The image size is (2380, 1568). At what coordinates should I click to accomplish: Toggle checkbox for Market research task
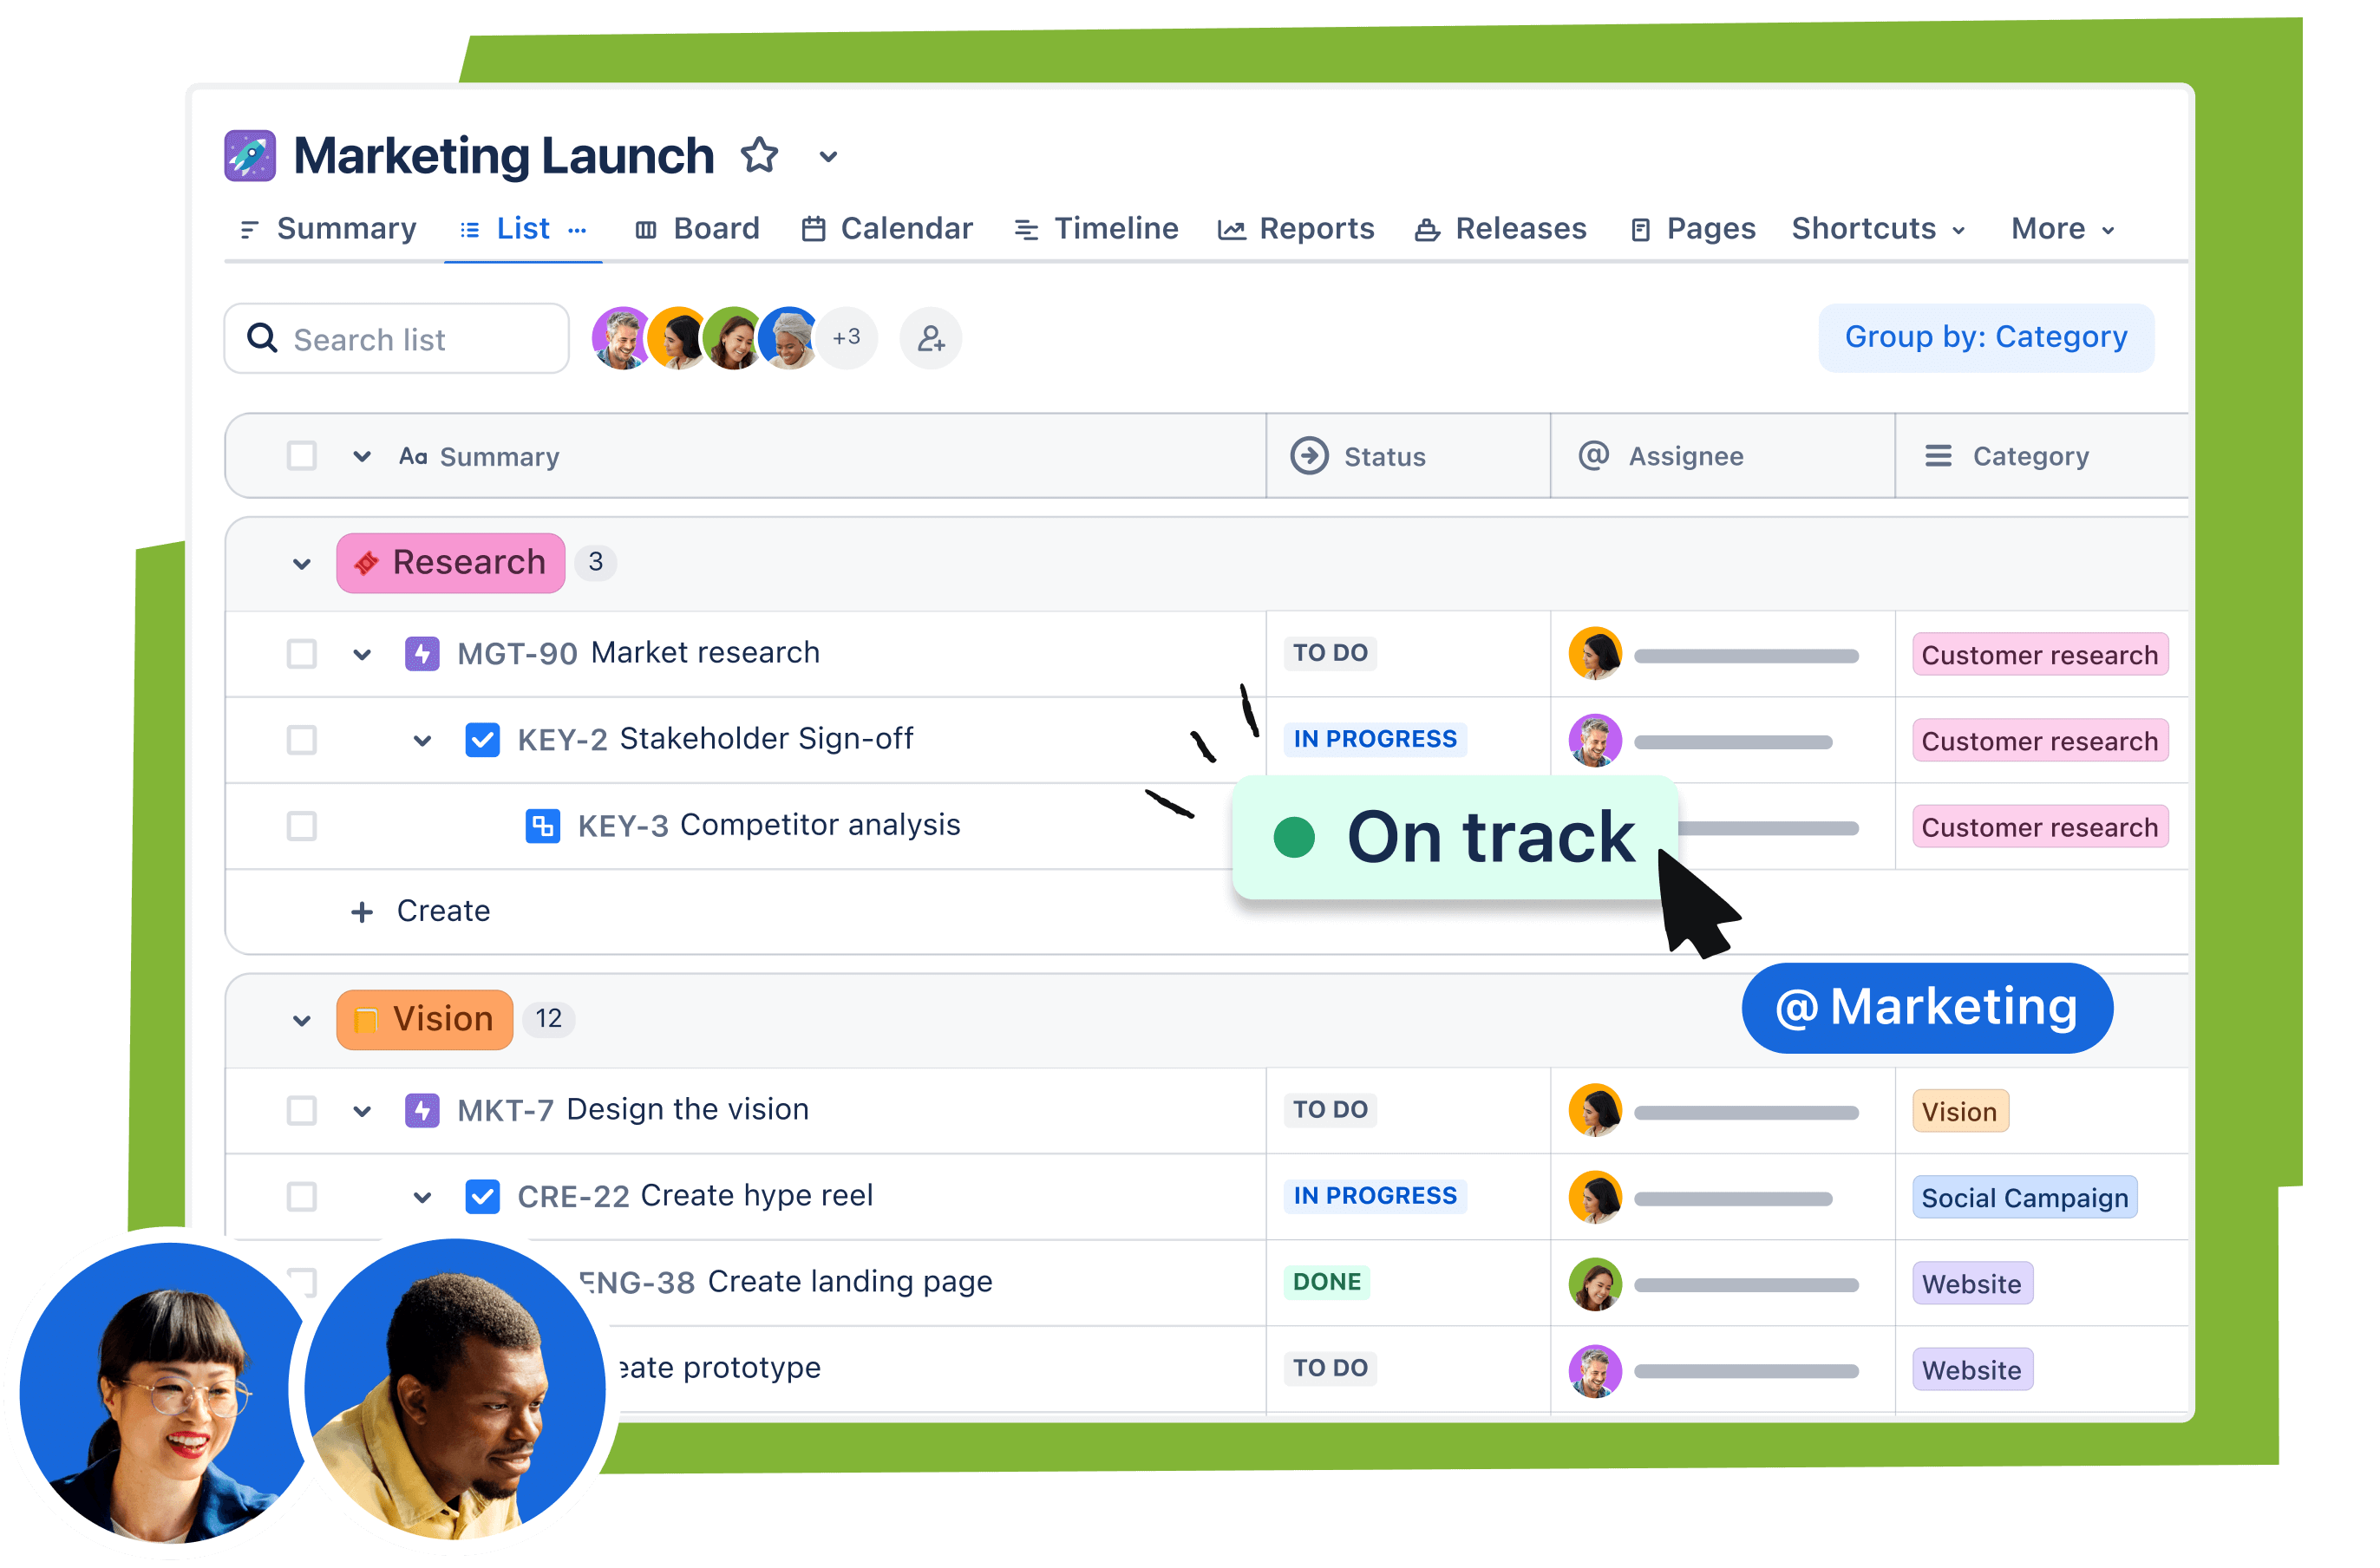(x=299, y=653)
